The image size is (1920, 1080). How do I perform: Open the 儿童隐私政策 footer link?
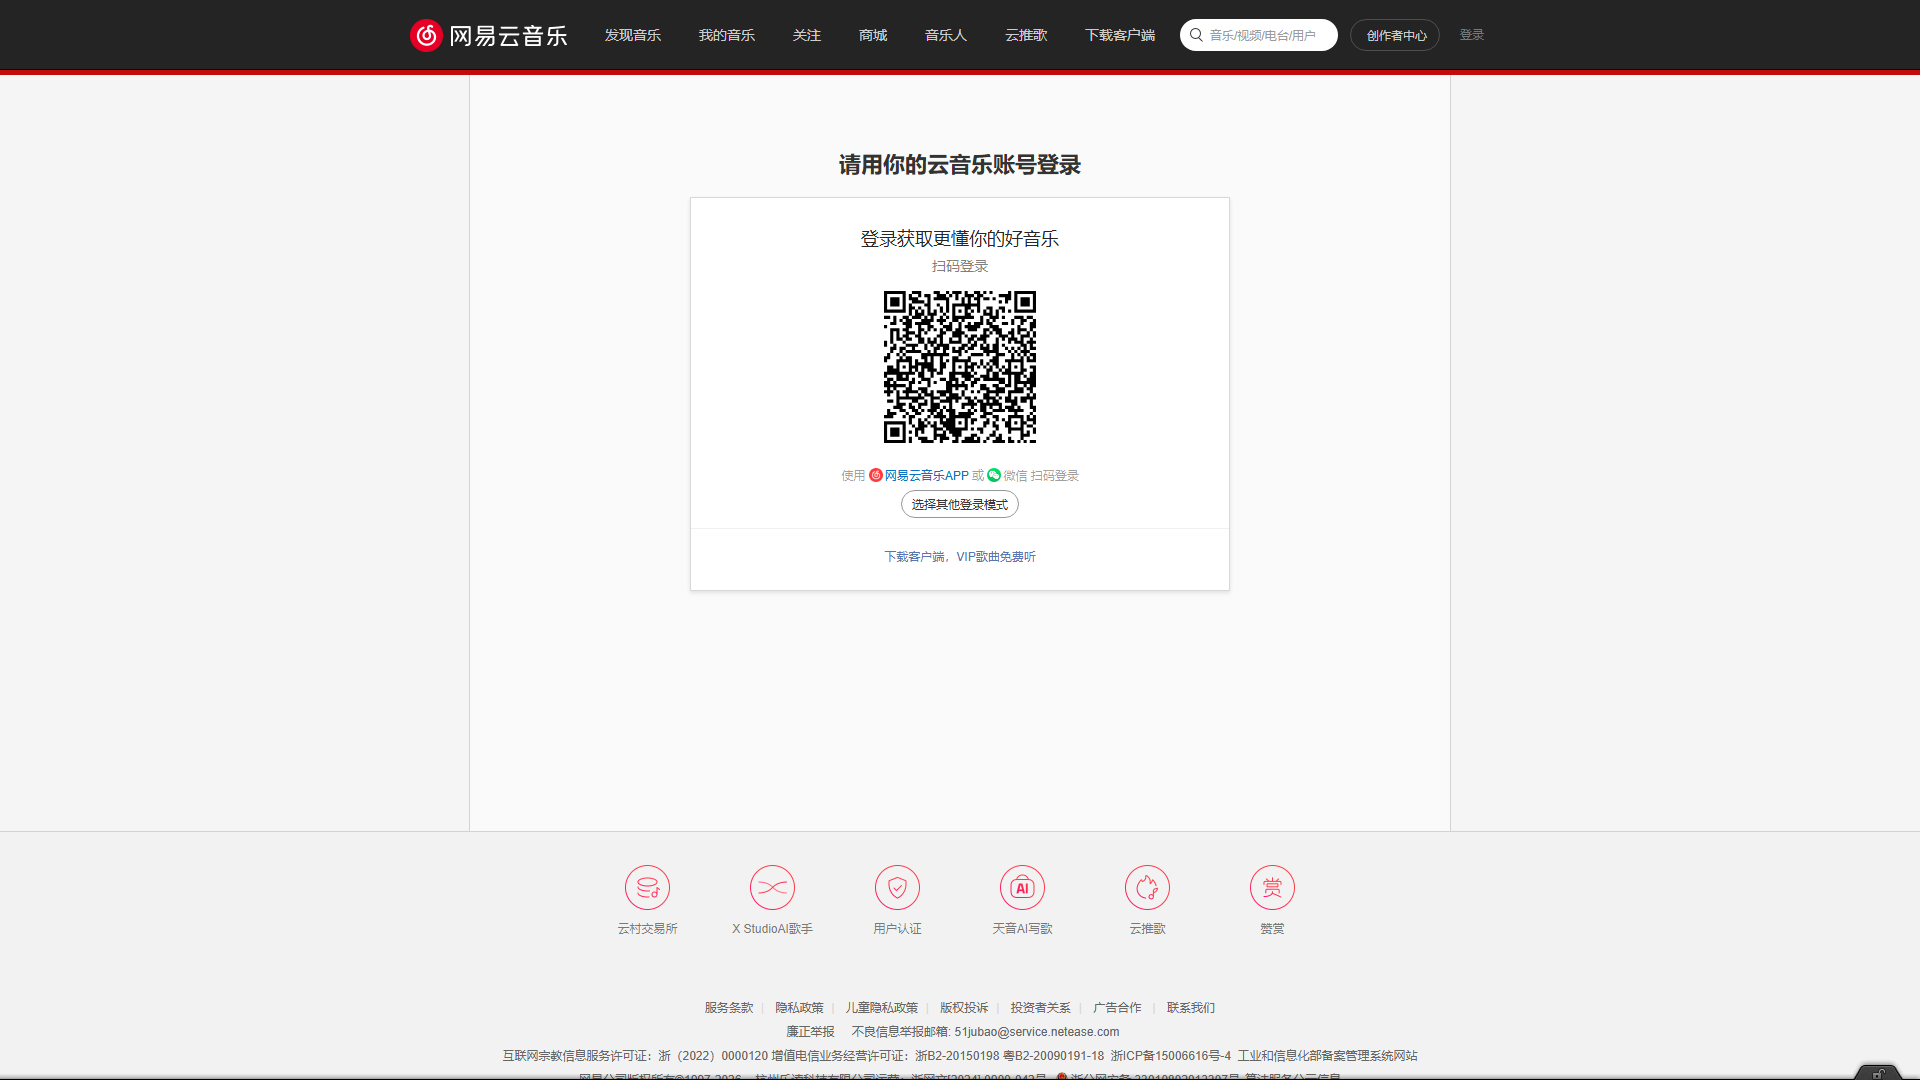[881, 1008]
